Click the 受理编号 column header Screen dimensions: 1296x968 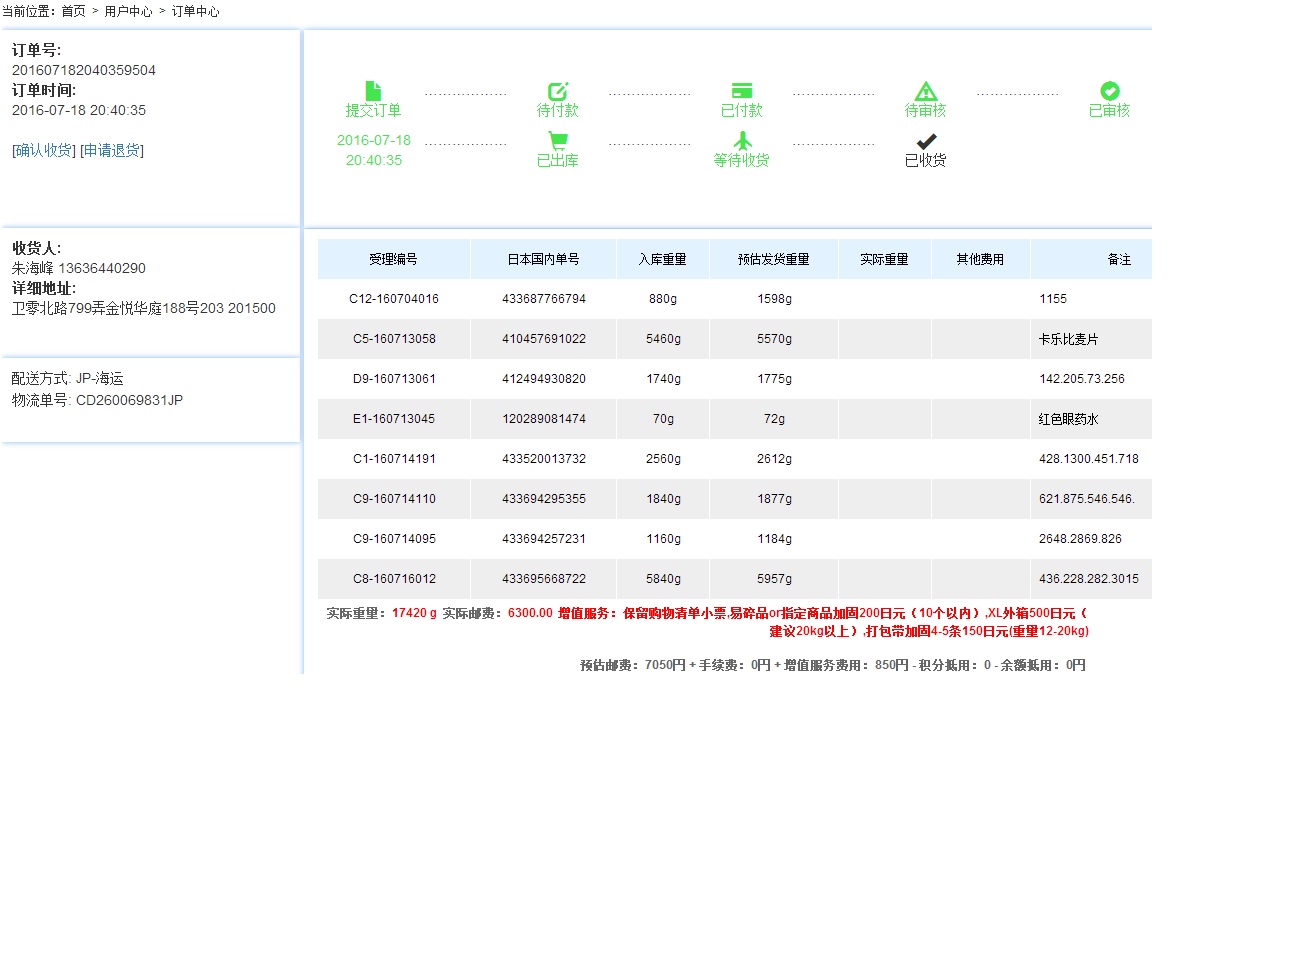[x=393, y=259]
